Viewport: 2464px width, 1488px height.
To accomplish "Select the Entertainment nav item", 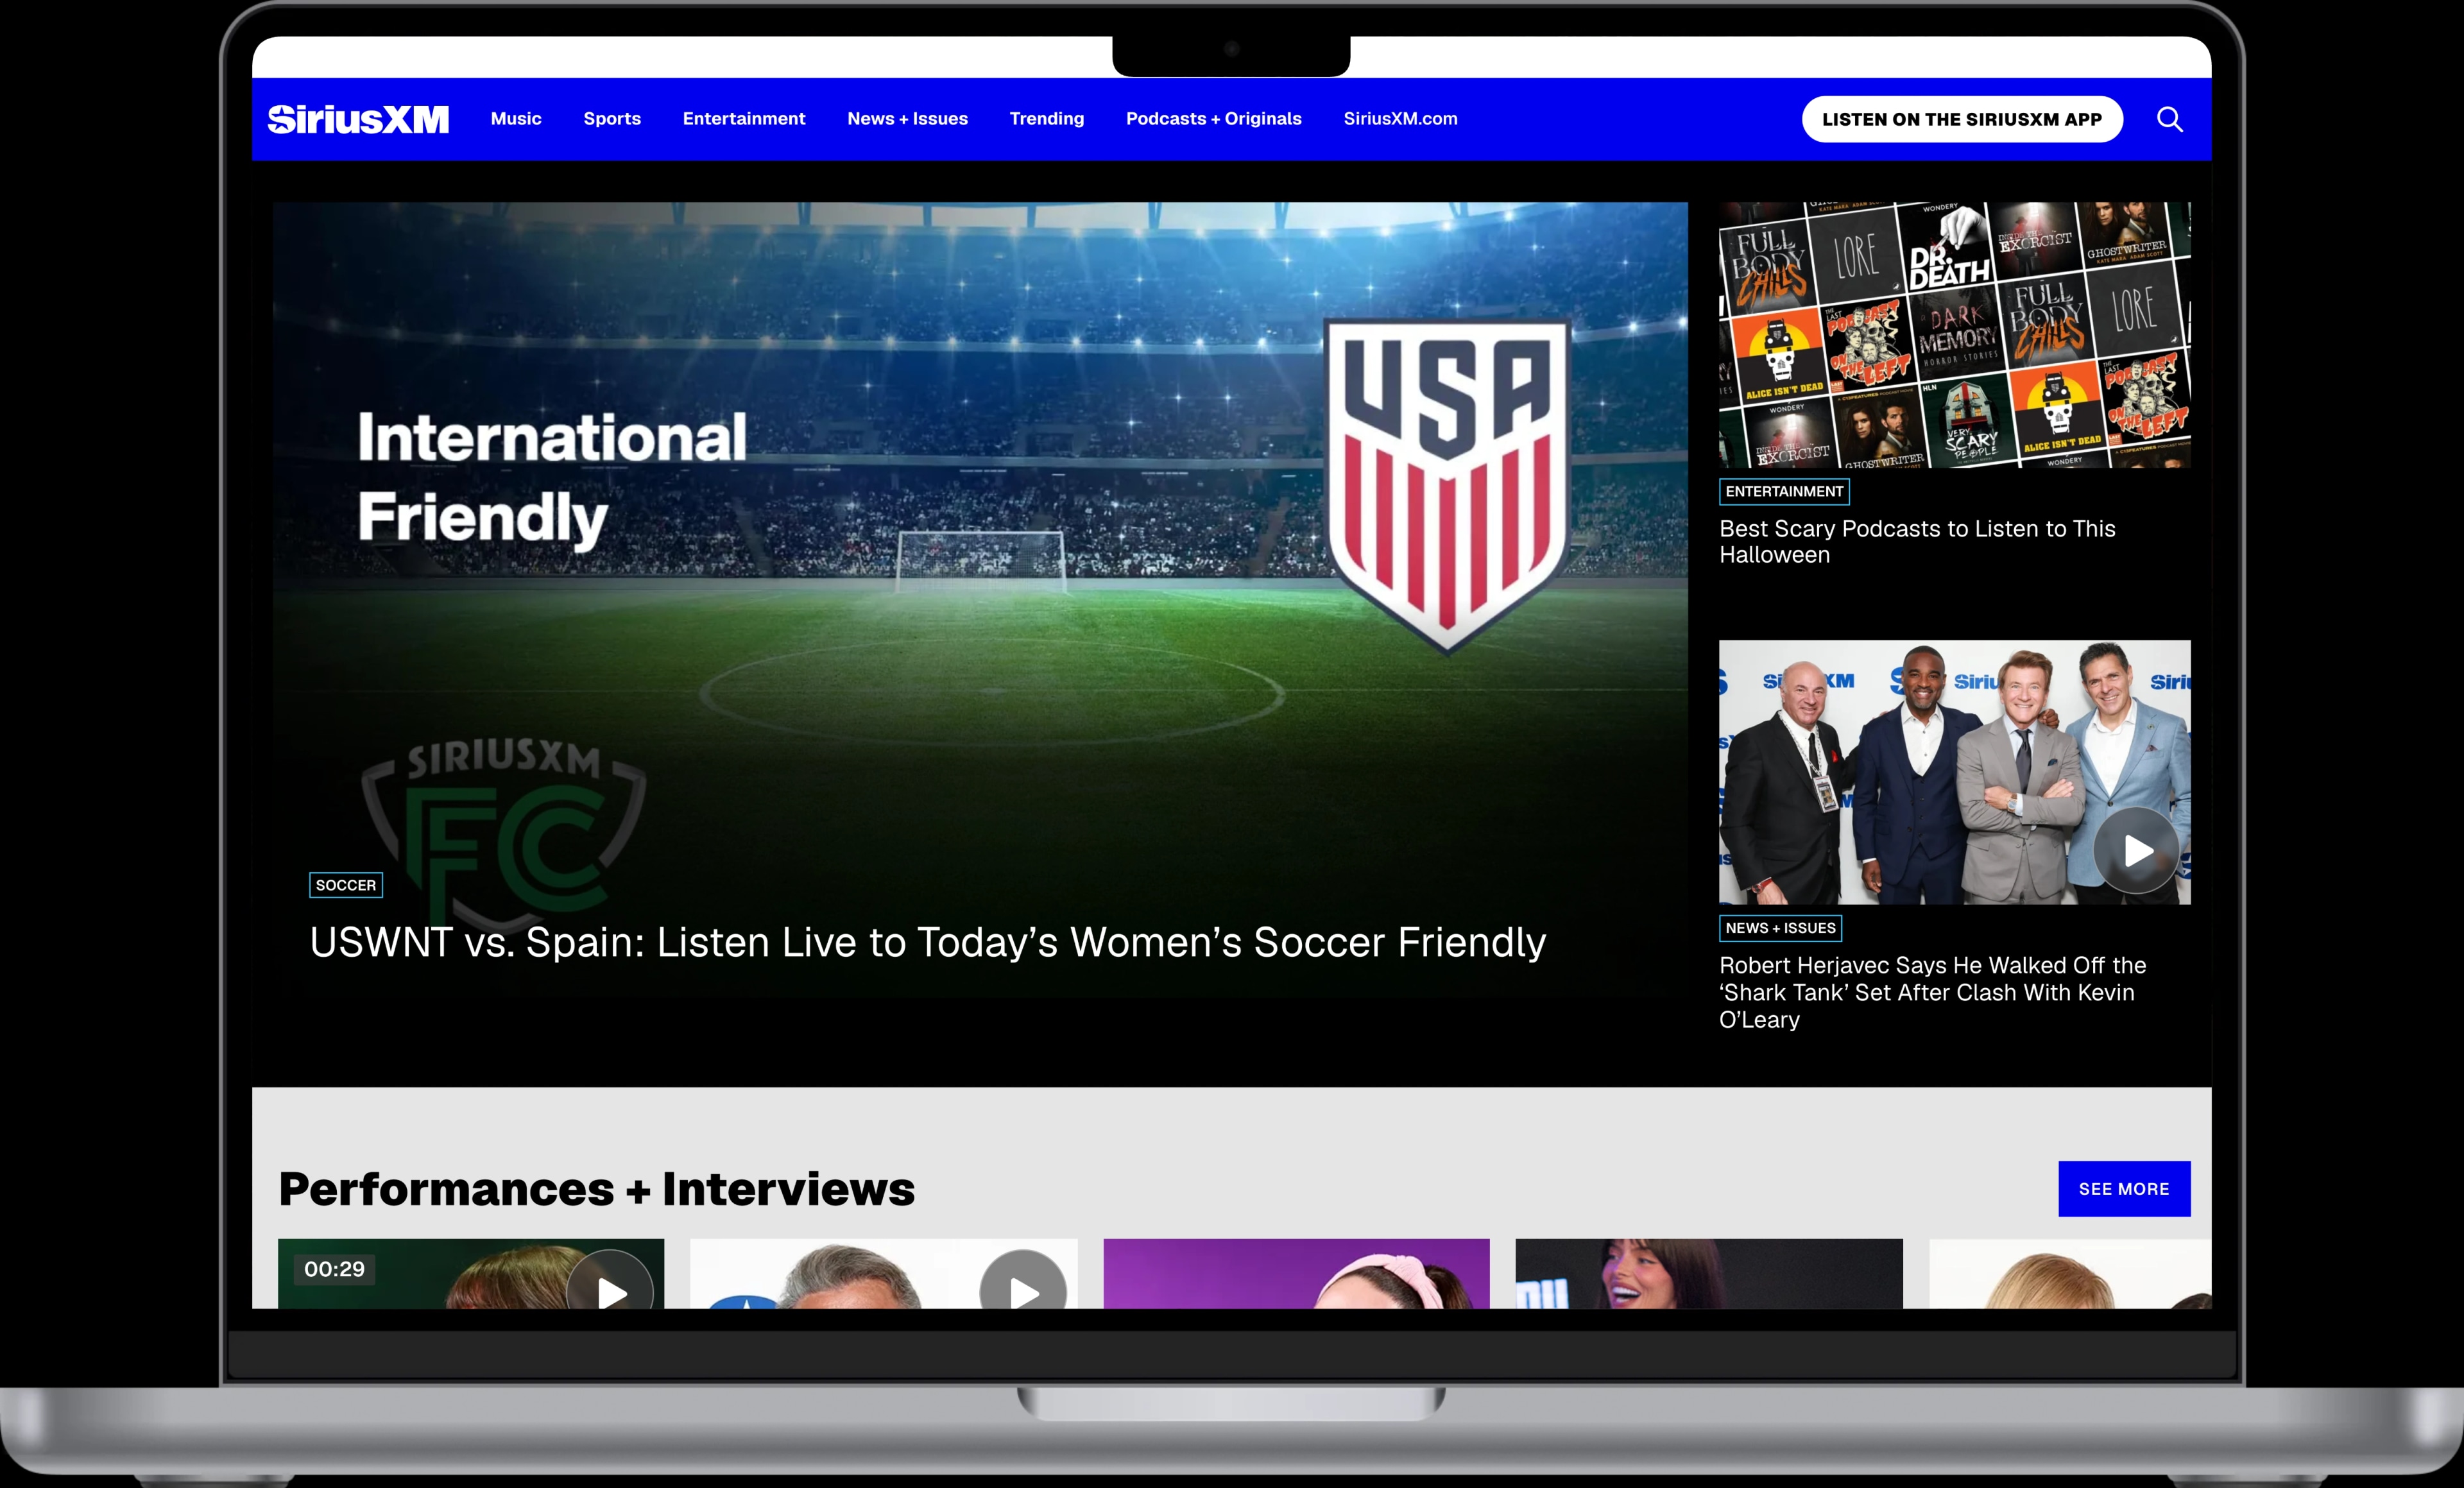I will [744, 119].
